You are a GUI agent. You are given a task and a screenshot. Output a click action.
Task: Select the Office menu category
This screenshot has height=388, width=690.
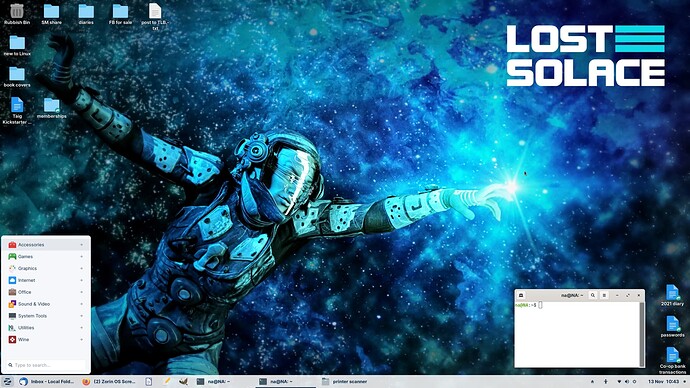coord(46,292)
